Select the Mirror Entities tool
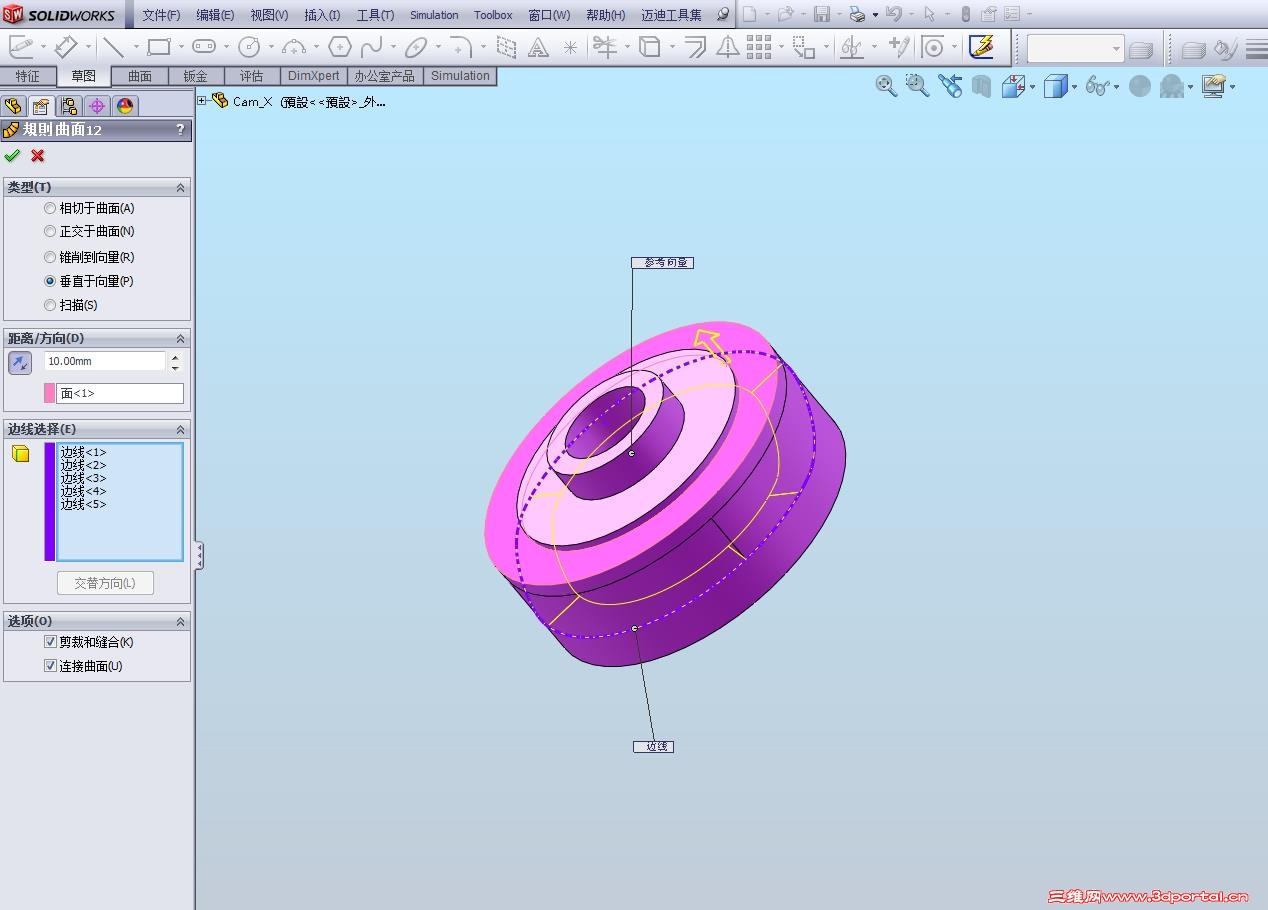This screenshot has width=1268, height=910. point(728,46)
